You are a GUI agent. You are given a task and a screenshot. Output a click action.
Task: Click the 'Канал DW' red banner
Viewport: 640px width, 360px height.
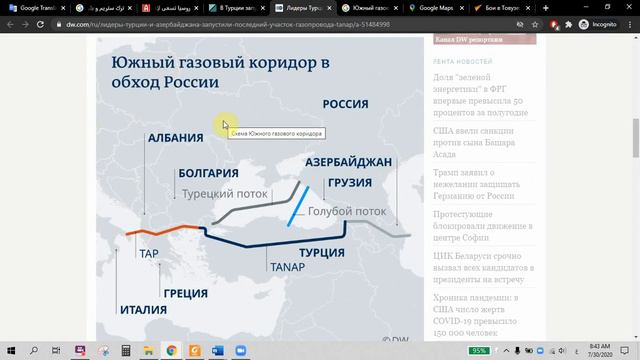484,39
